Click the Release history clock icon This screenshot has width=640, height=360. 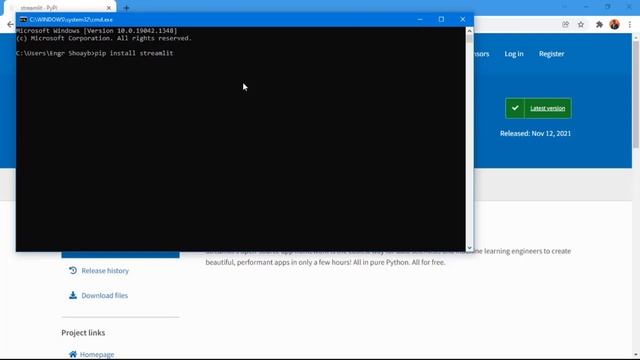pos(73,270)
